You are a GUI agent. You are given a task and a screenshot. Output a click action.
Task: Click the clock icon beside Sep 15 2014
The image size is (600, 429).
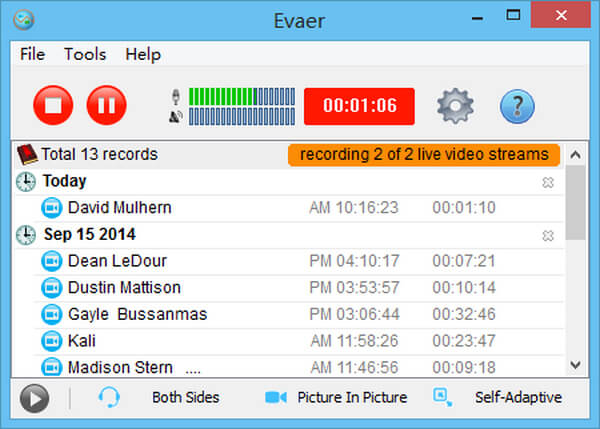tap(26, 235)
